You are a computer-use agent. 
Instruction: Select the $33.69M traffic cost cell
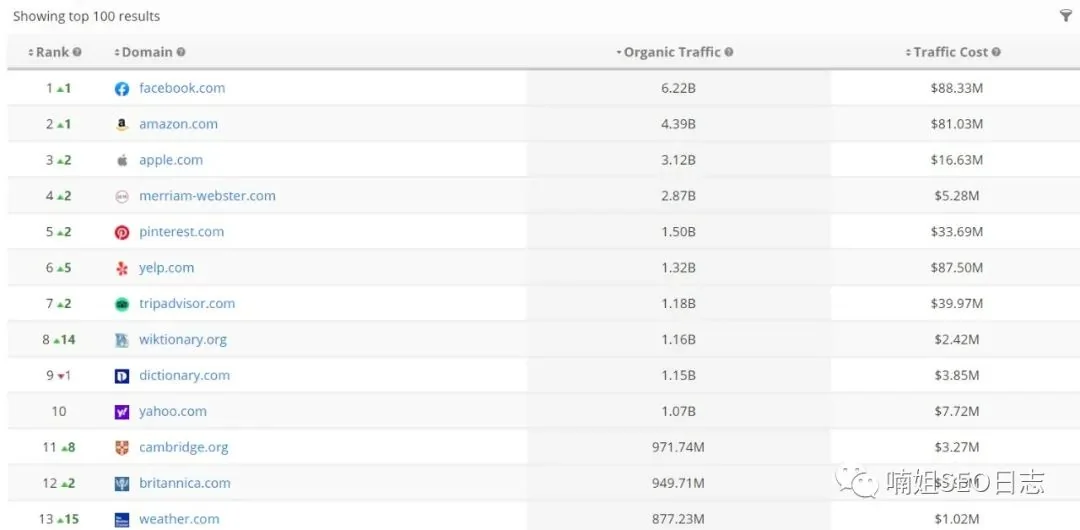tap(957, 232)
